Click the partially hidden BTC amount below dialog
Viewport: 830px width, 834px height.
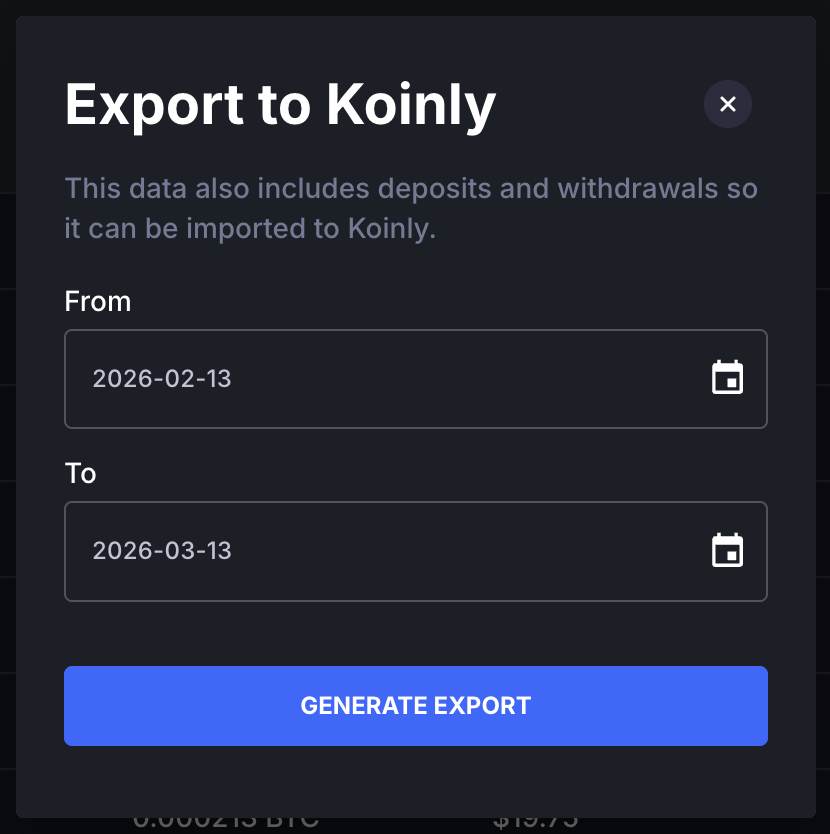(226, 821)
